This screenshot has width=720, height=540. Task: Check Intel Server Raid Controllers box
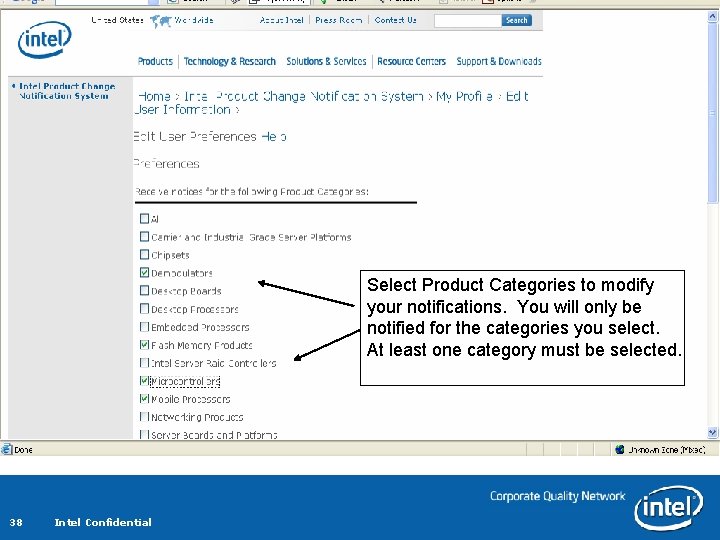click(x=145, y=362)
